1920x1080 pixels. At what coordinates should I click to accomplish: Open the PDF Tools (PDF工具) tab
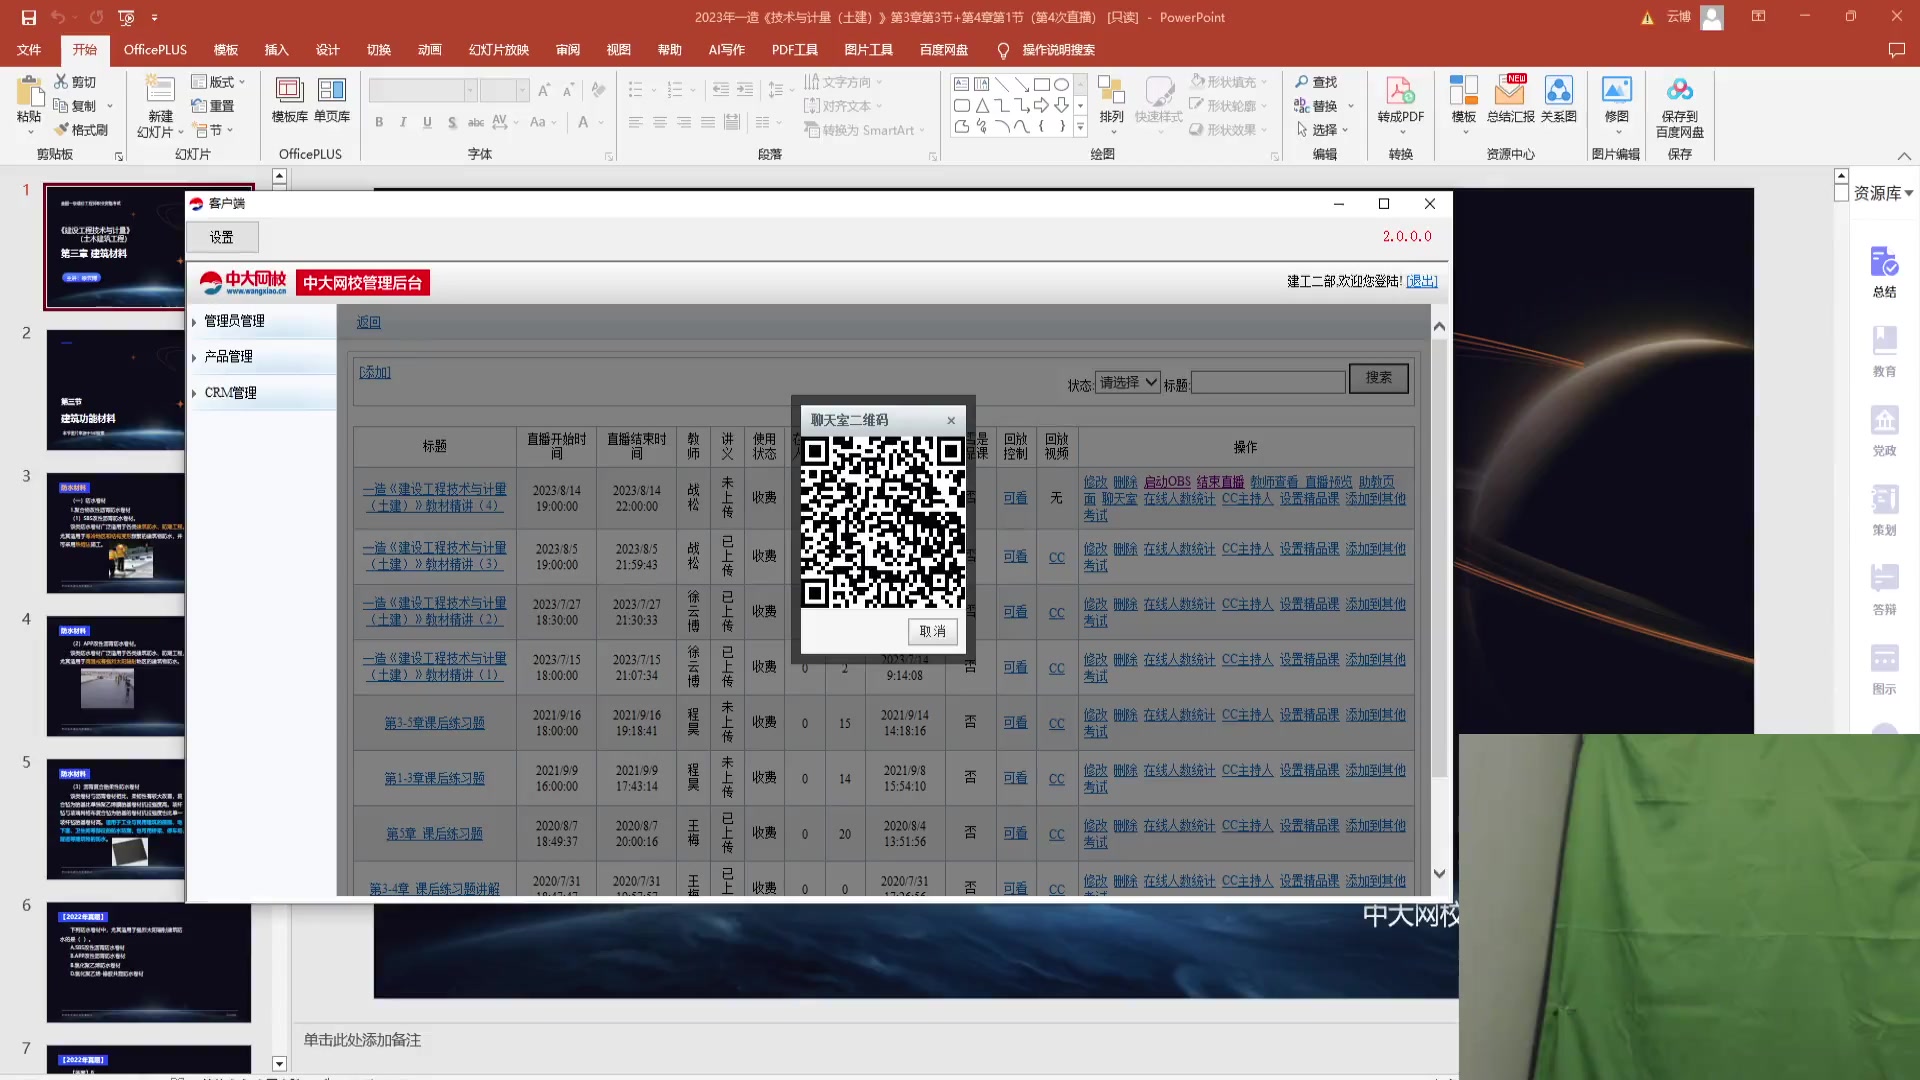[x=794, y=50]
